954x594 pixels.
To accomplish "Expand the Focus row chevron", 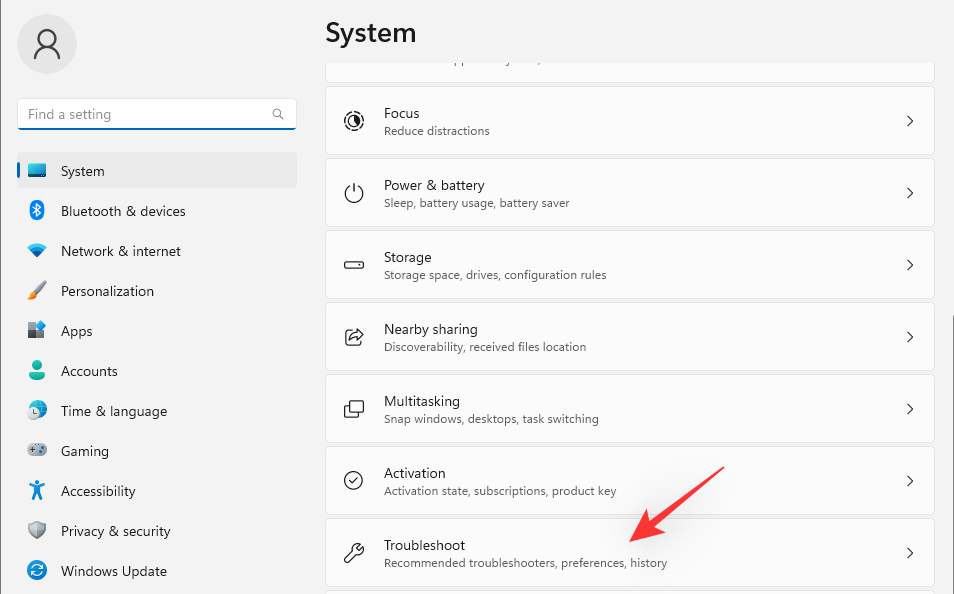I will [910, 121].
